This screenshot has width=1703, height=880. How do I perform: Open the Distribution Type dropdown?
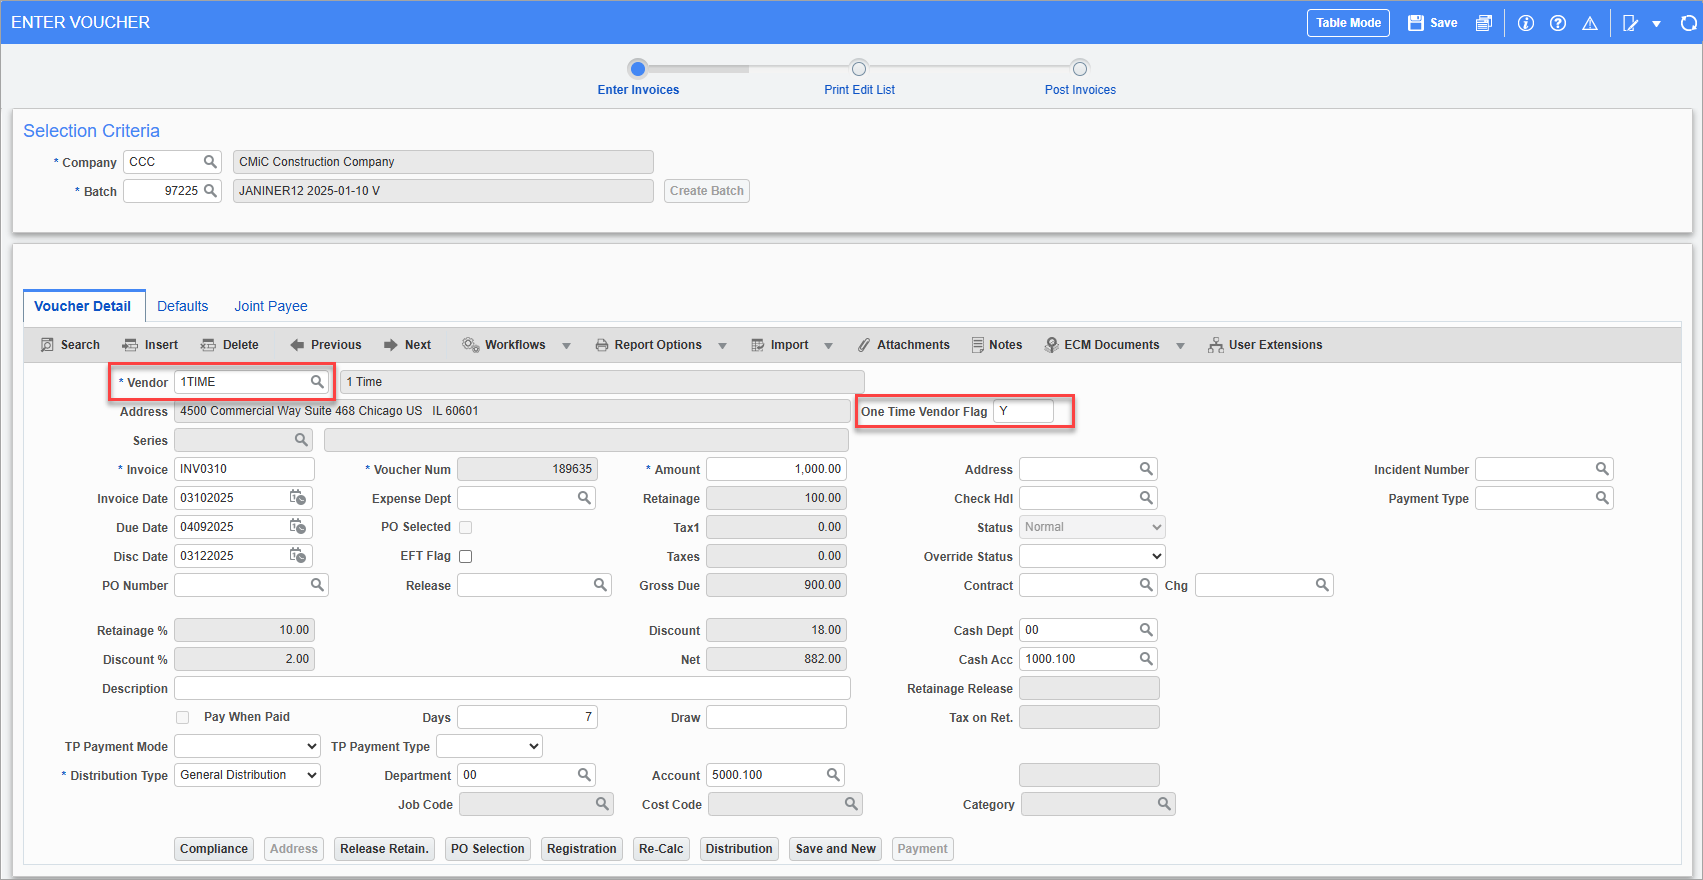tap(247, 775)
